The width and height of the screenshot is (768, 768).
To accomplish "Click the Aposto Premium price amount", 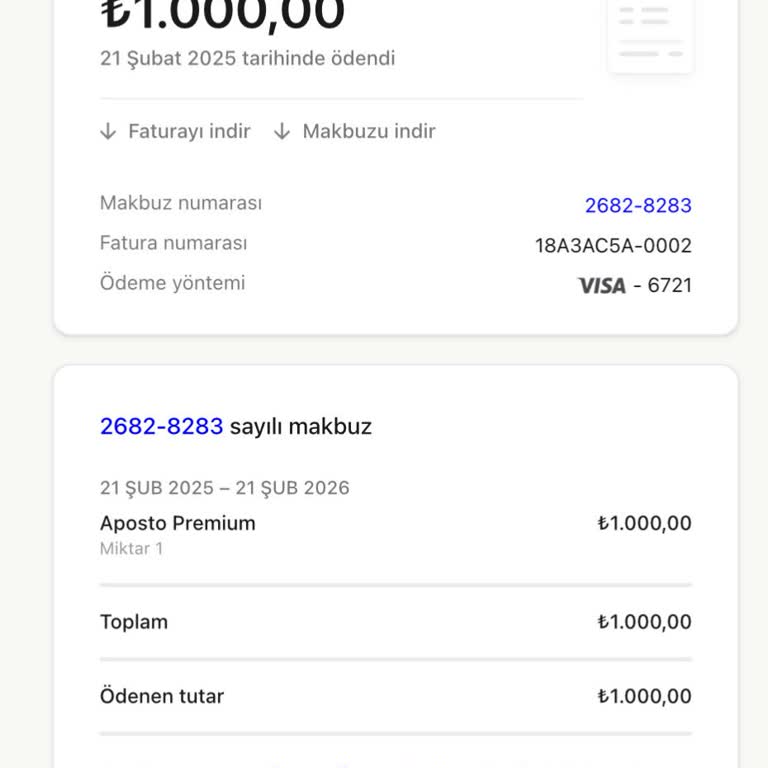I will pyautogui.click(x=644, y=523).
